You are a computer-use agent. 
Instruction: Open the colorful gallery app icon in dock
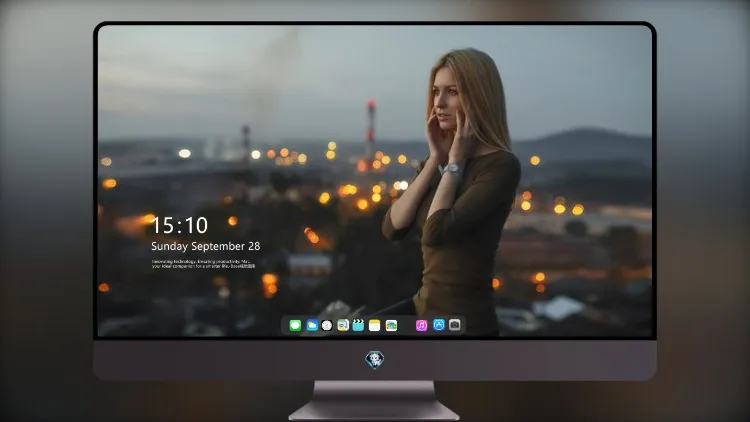(x=391, y=326)
